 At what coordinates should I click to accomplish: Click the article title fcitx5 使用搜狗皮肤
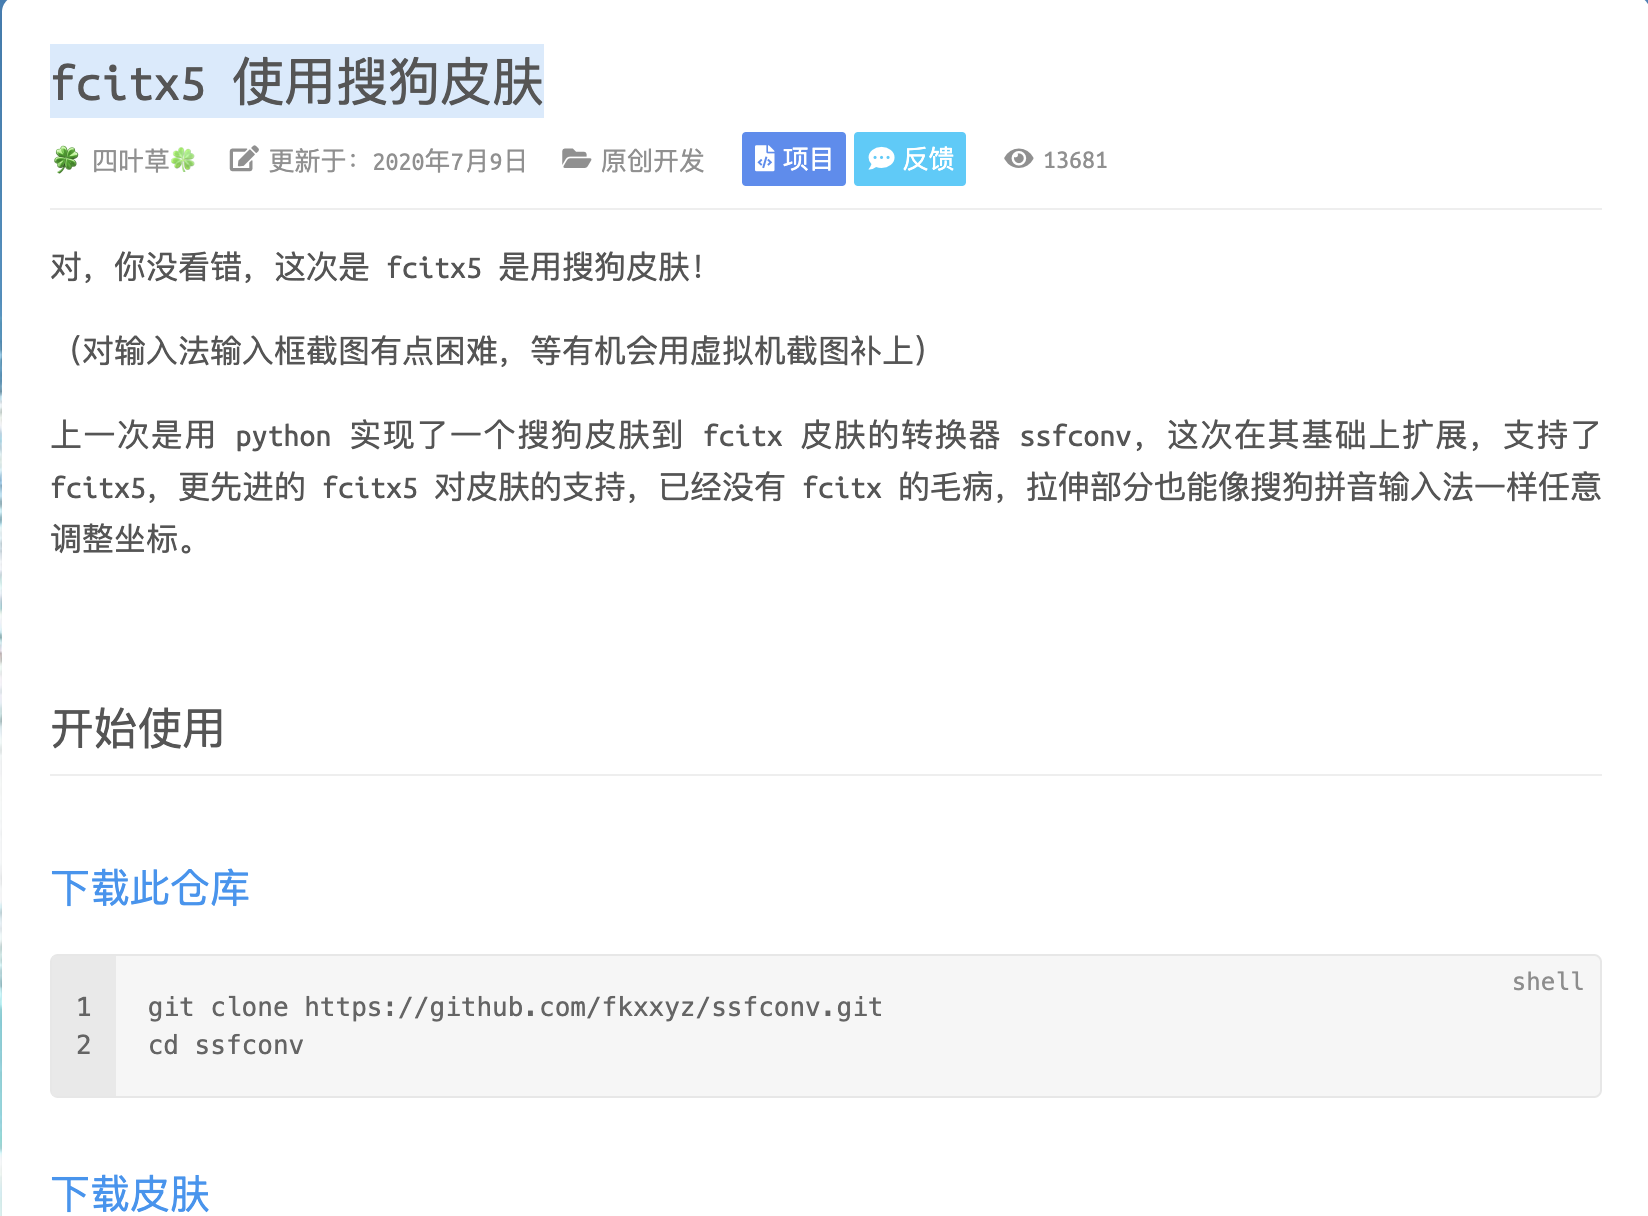(x=297, y=82)
